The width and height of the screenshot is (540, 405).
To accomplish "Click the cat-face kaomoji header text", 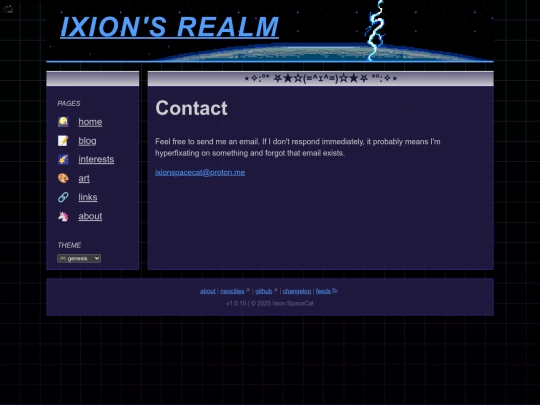I will [x=321, y=79].
